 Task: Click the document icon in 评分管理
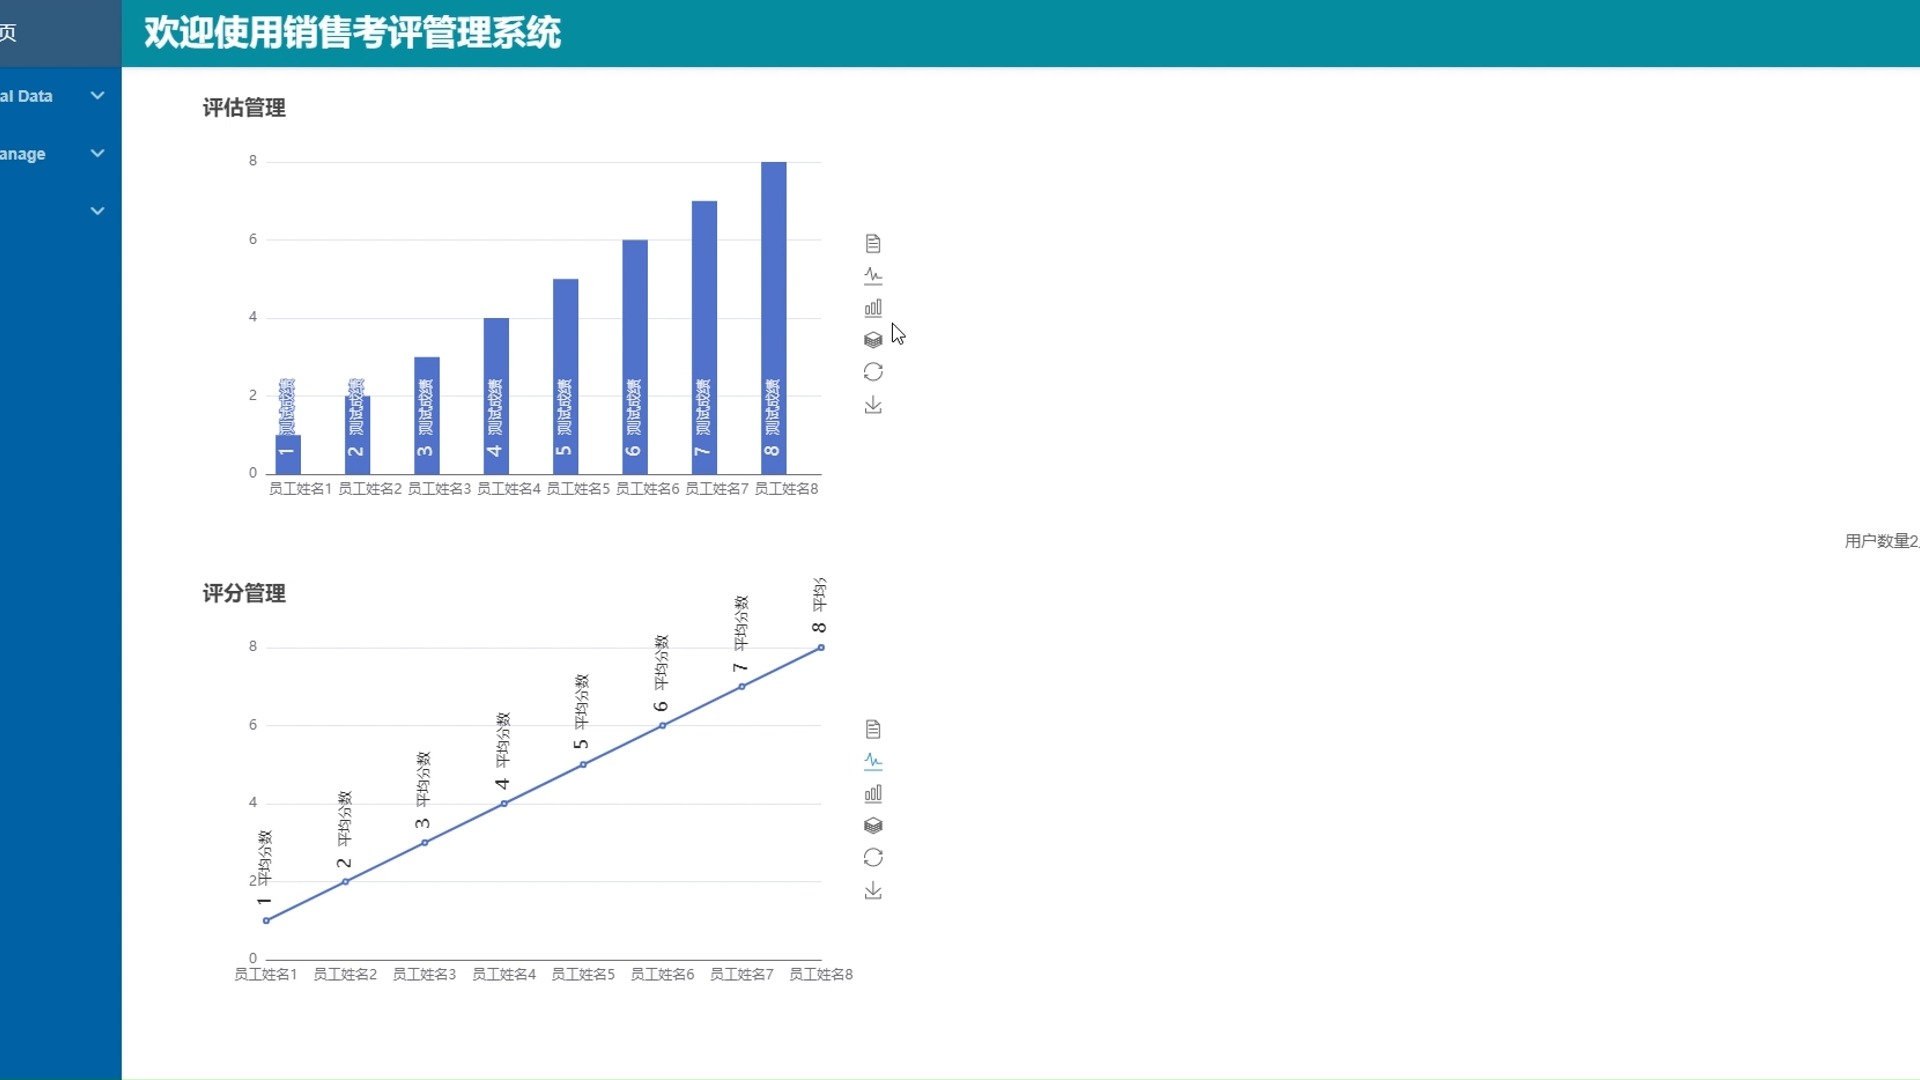point(872,728)
